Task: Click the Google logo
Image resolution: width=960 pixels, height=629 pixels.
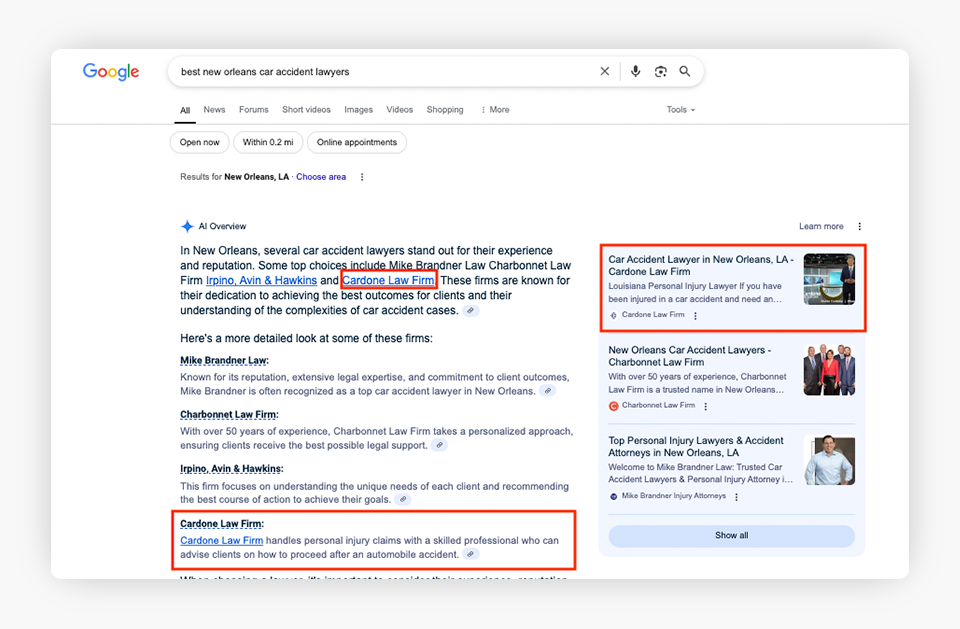Action: click(x=111, y=72)
